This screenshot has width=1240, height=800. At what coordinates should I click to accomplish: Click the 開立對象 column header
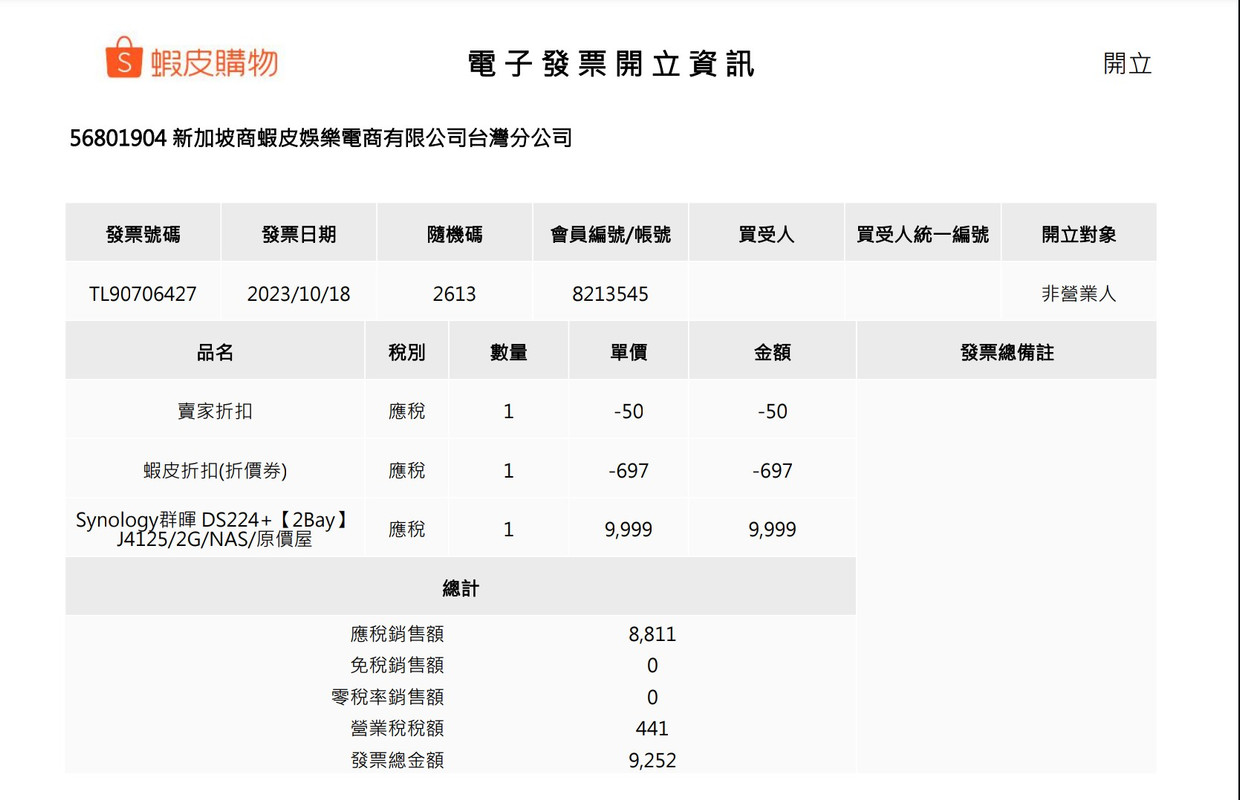click(x=1079, y=234)
